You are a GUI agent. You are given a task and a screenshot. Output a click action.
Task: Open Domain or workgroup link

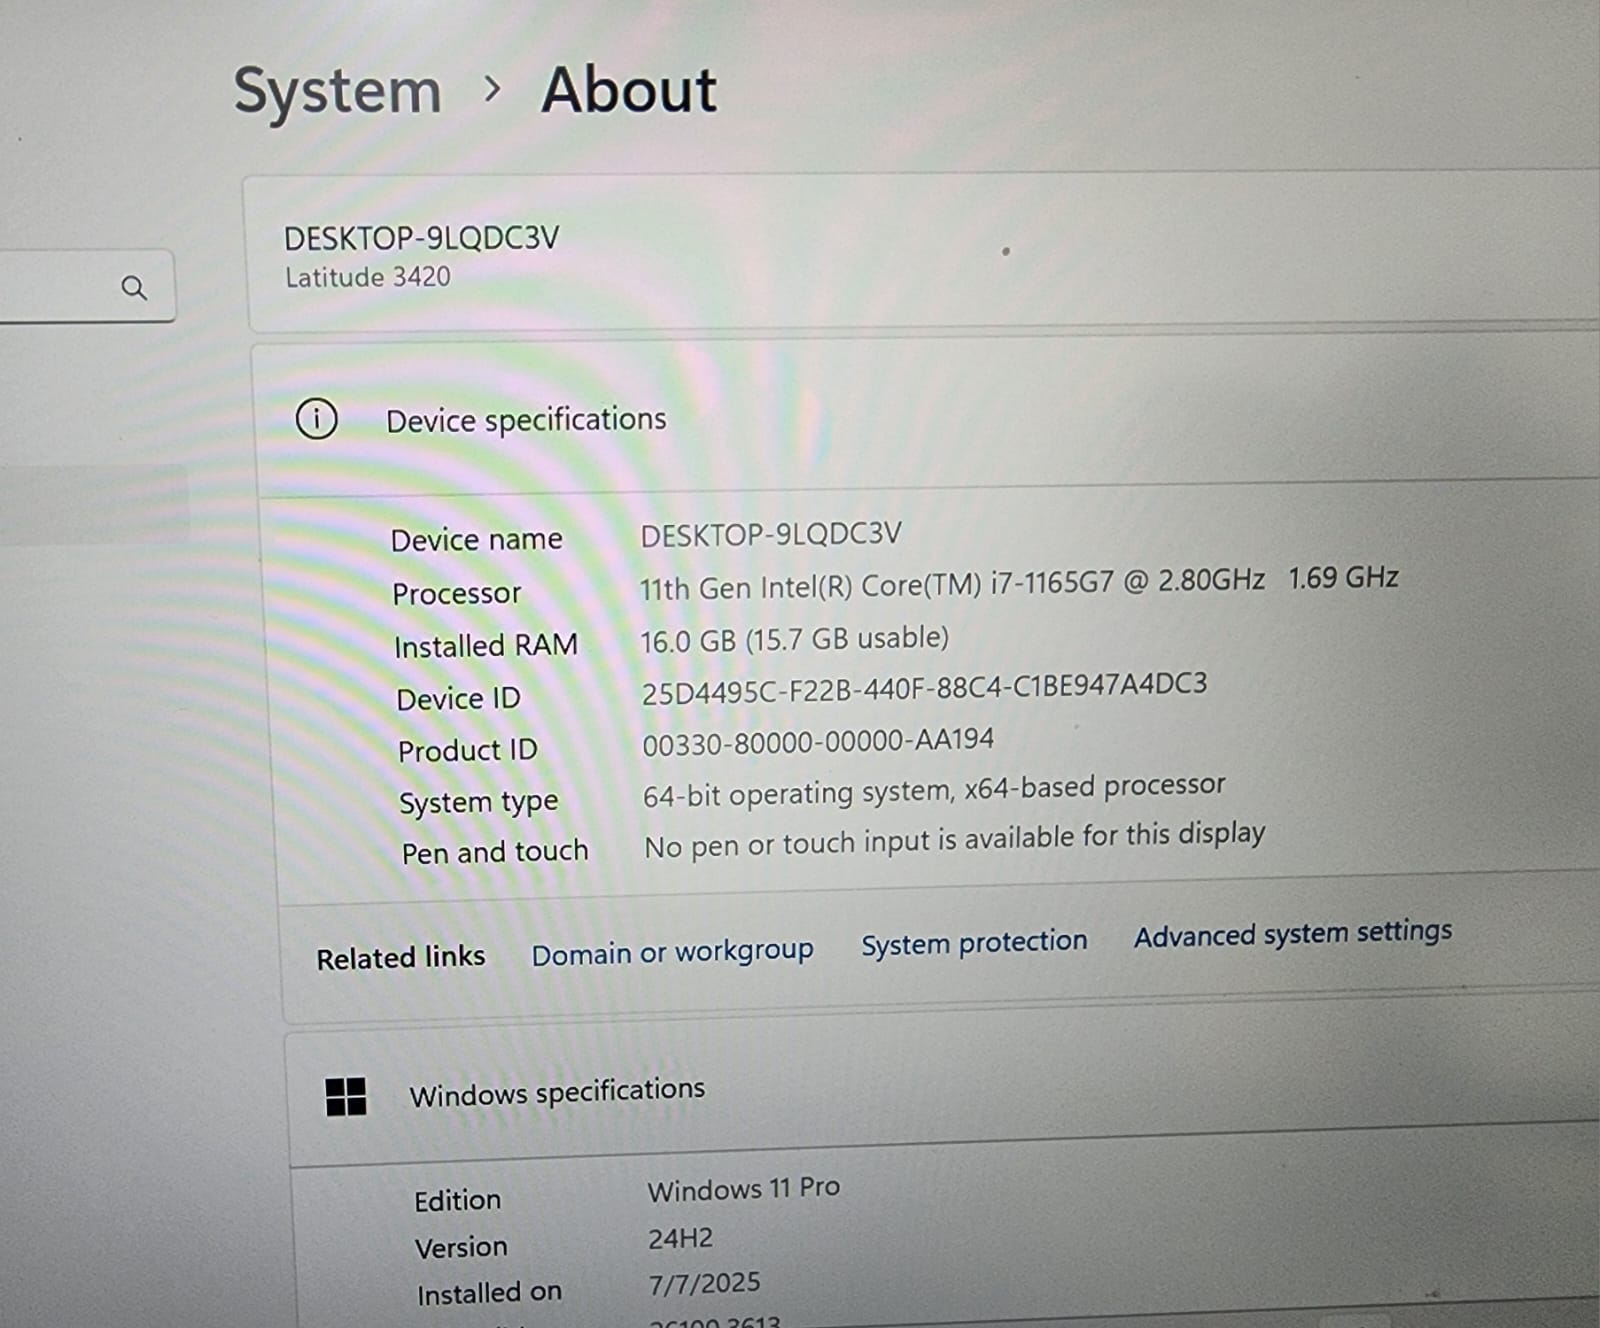tap(672, 951)
